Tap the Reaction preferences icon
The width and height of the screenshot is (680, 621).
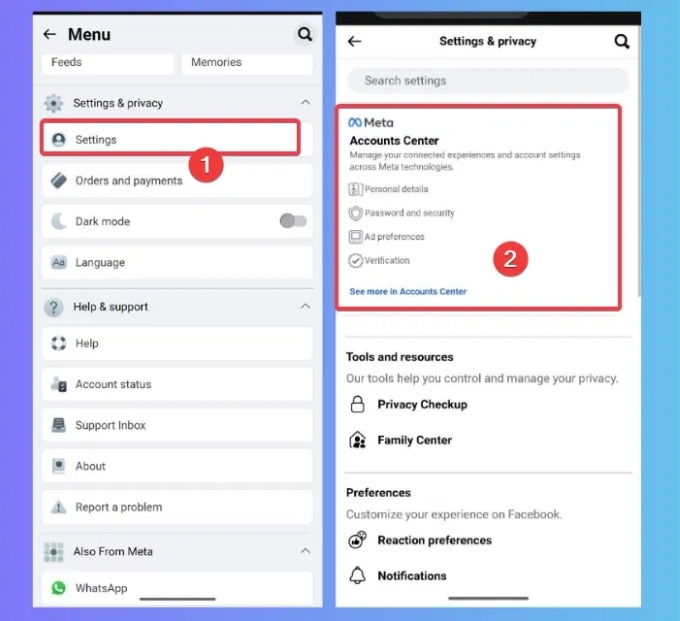click(357, 540)
